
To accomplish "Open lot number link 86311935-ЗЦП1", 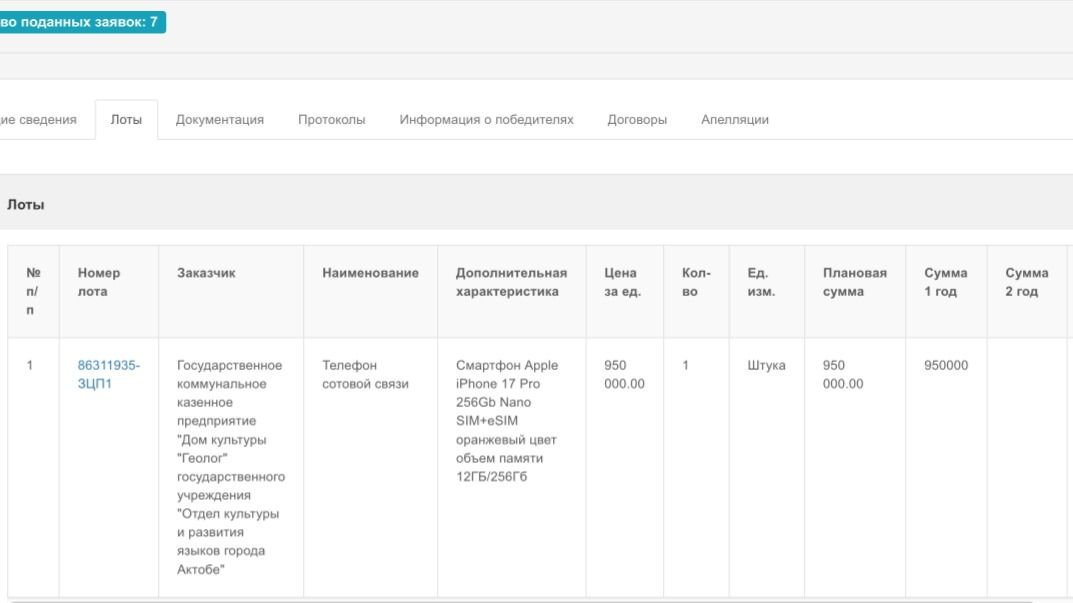I will click(x=108, y=375).
